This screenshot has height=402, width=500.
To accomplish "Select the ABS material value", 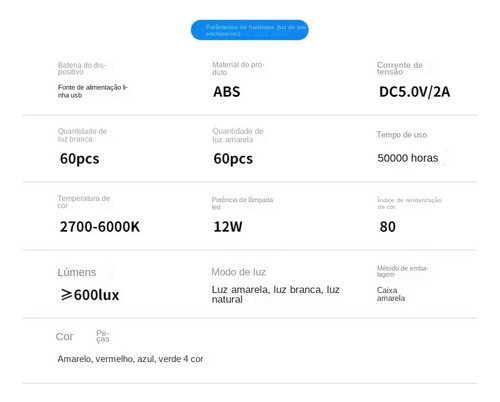I will coord(227,92).
